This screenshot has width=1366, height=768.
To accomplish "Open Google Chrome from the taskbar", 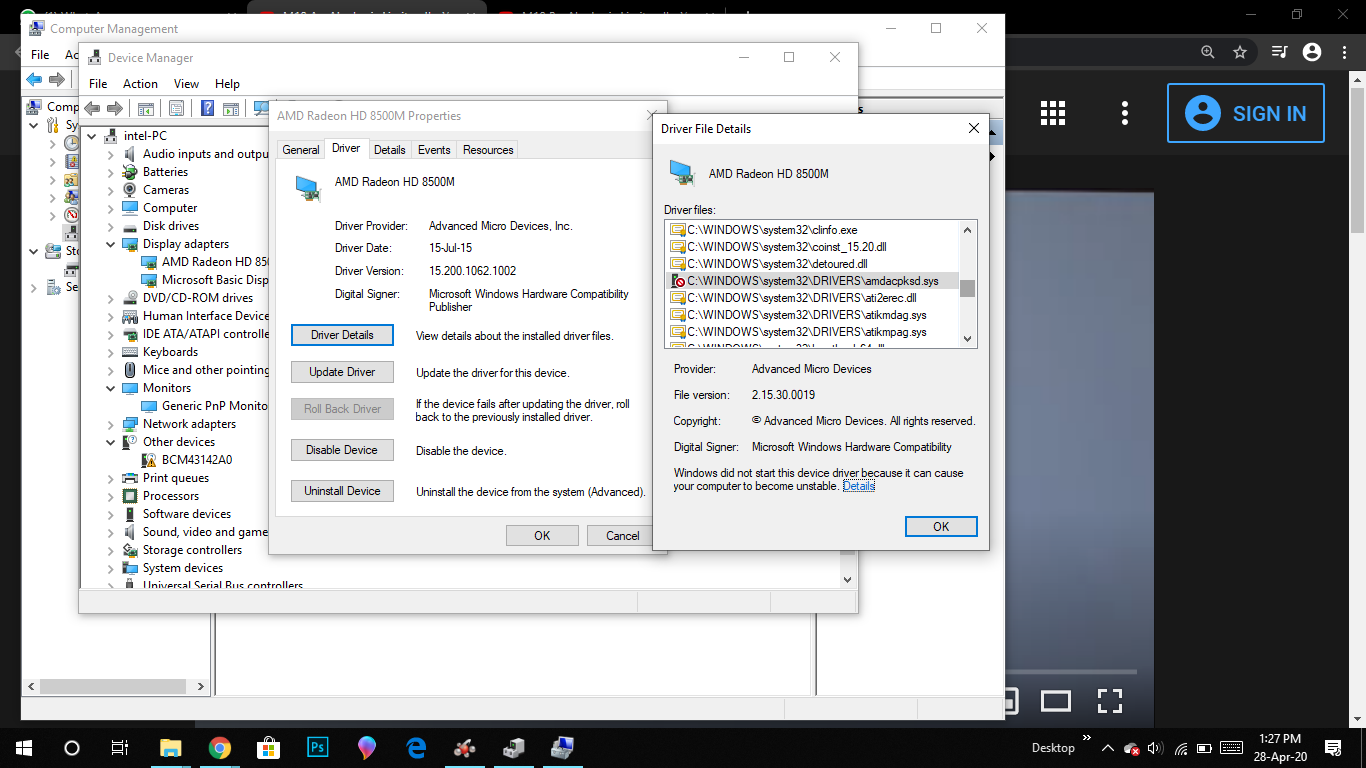I will 220,747.
